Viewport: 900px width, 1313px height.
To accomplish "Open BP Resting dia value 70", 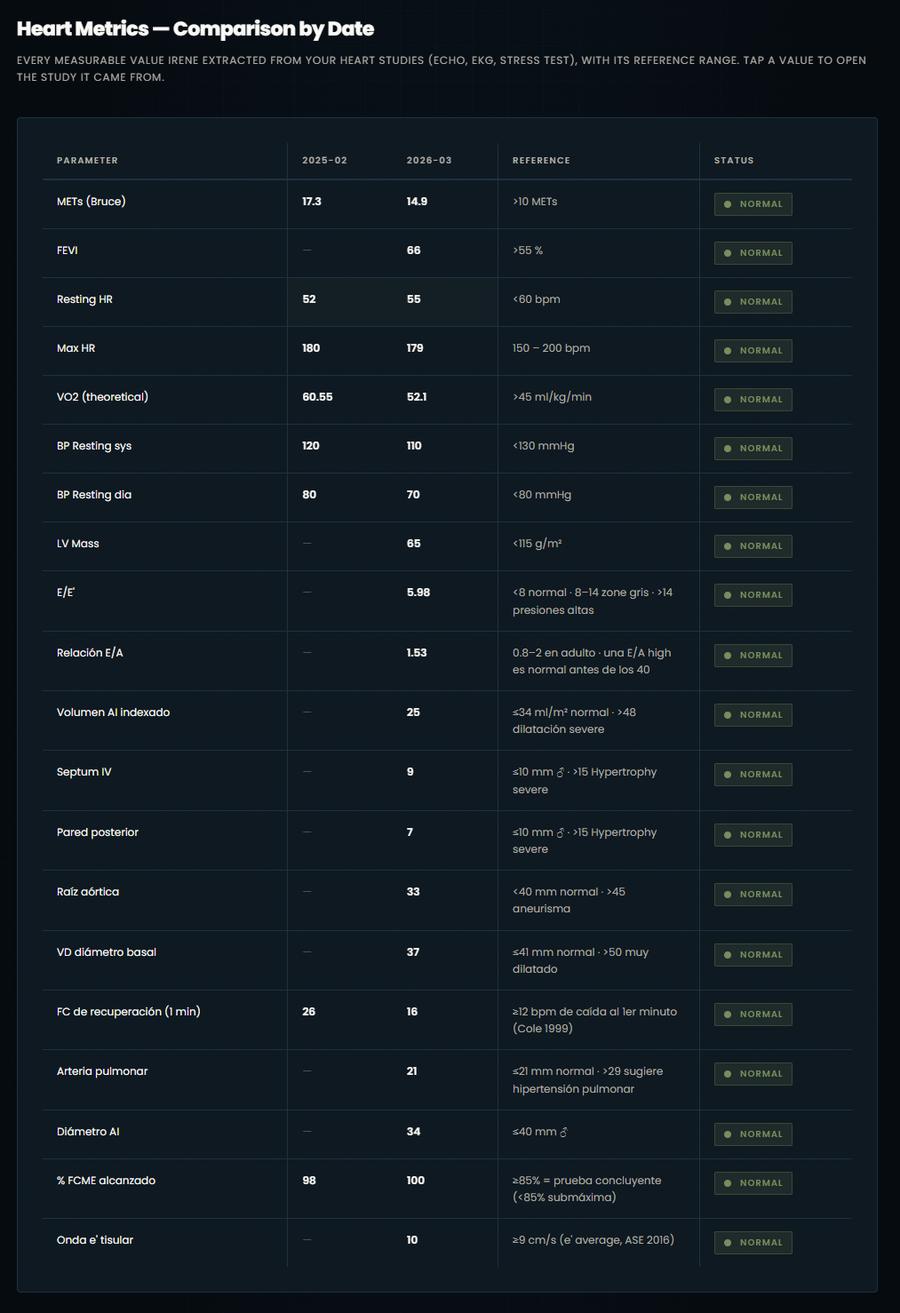I will 413,496.
